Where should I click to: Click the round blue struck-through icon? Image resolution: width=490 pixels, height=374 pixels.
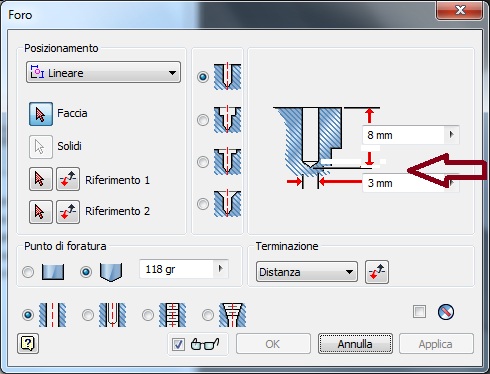(445, 312)
